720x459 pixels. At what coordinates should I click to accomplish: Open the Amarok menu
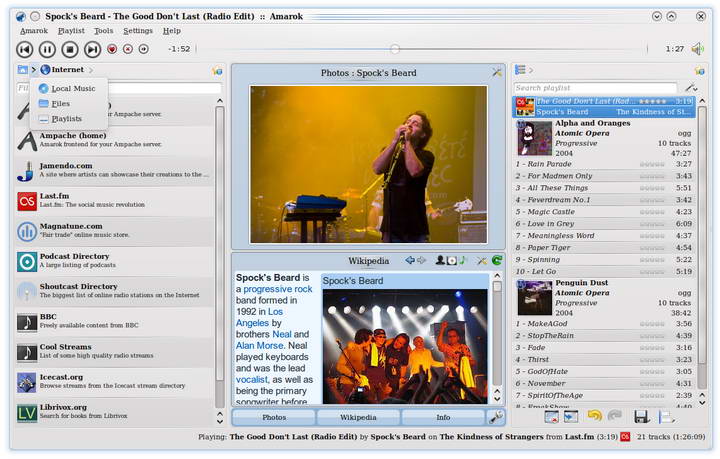[34, 31]
